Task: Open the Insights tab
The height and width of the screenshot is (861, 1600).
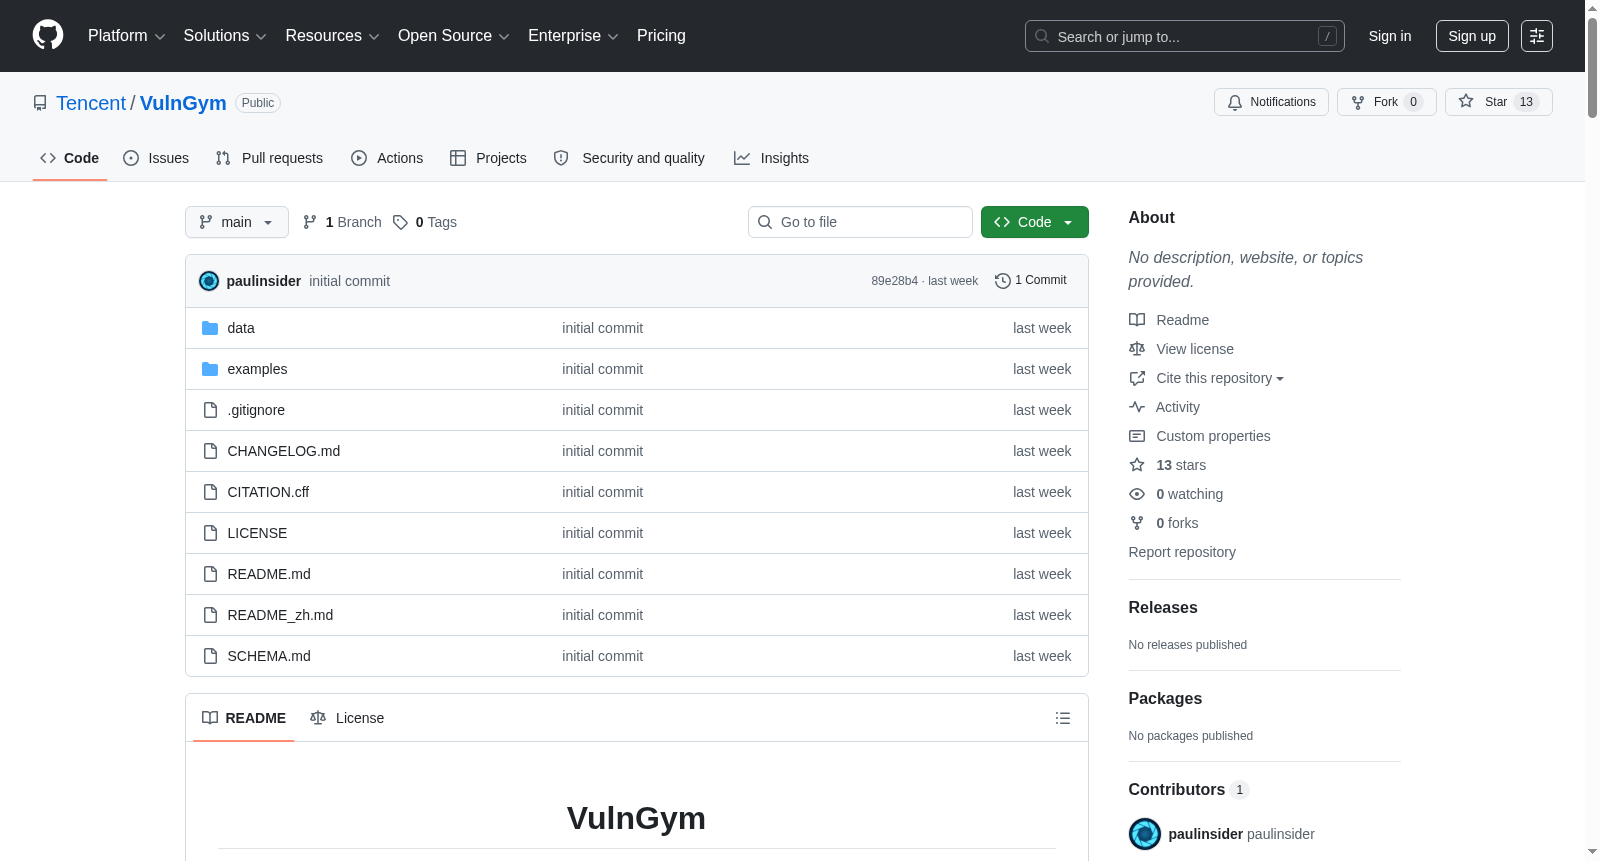Action: point(771,158)
